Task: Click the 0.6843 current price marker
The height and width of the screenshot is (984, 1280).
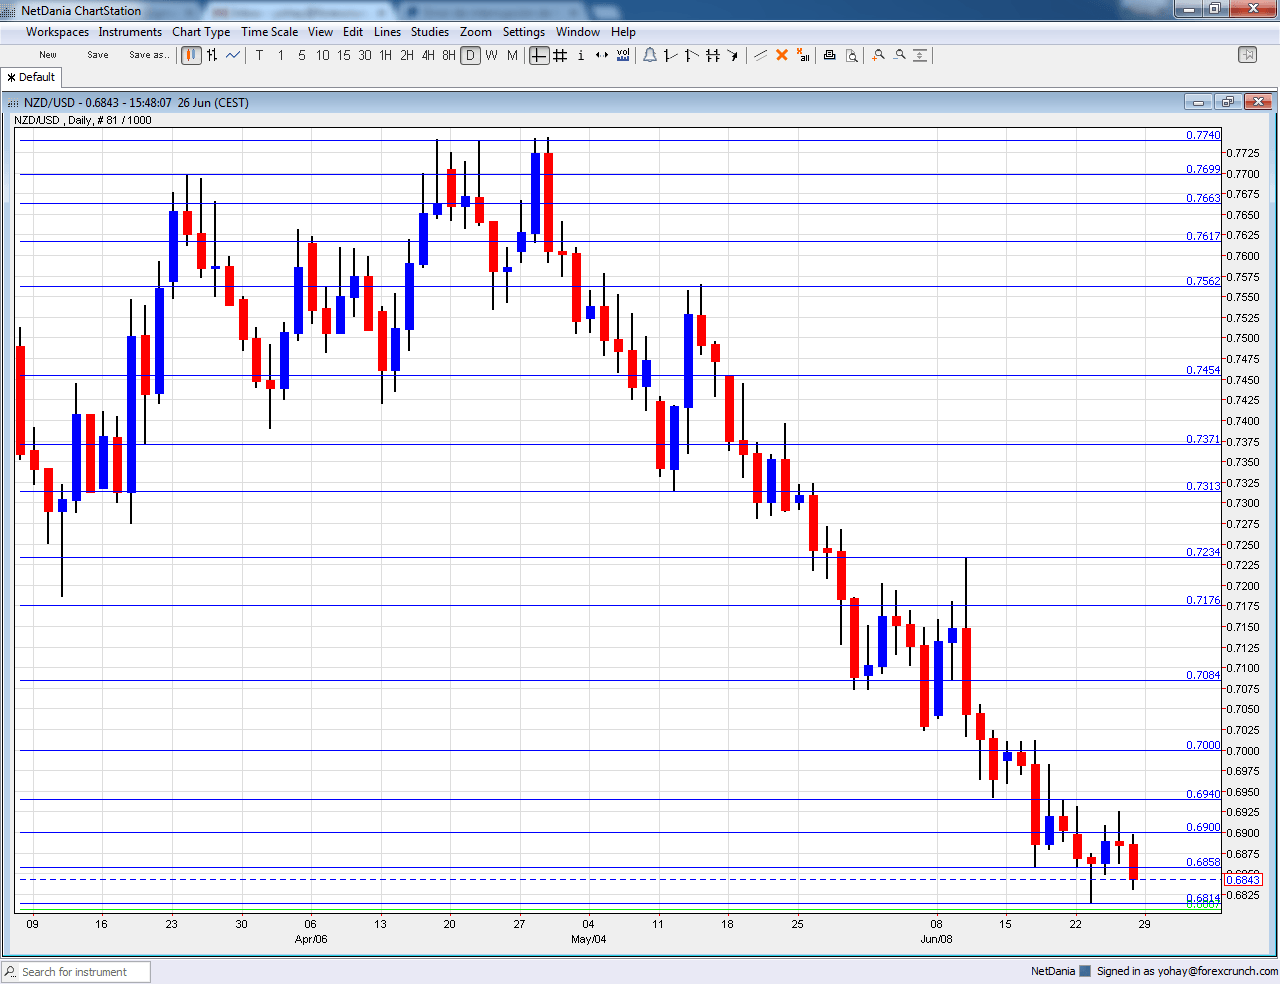Action: (1243, 880)
